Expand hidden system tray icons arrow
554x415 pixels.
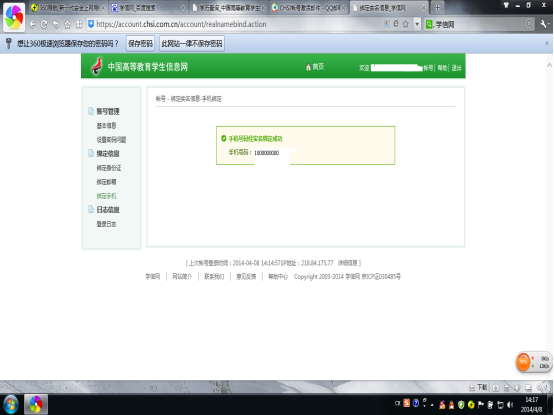coord(432,404)
